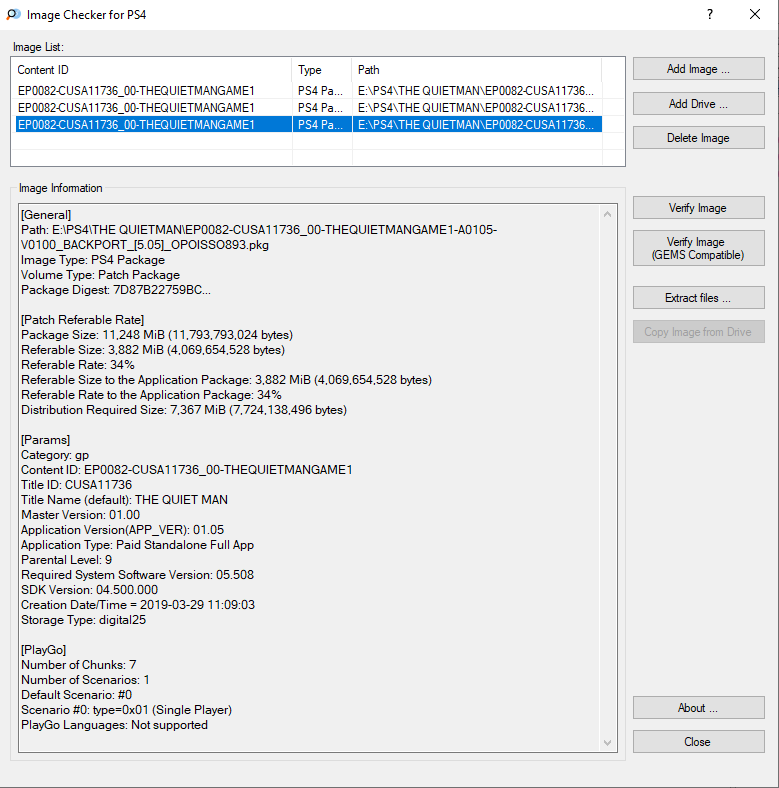Click the Image Type: PS4 Package line

[x=93, y=260]
